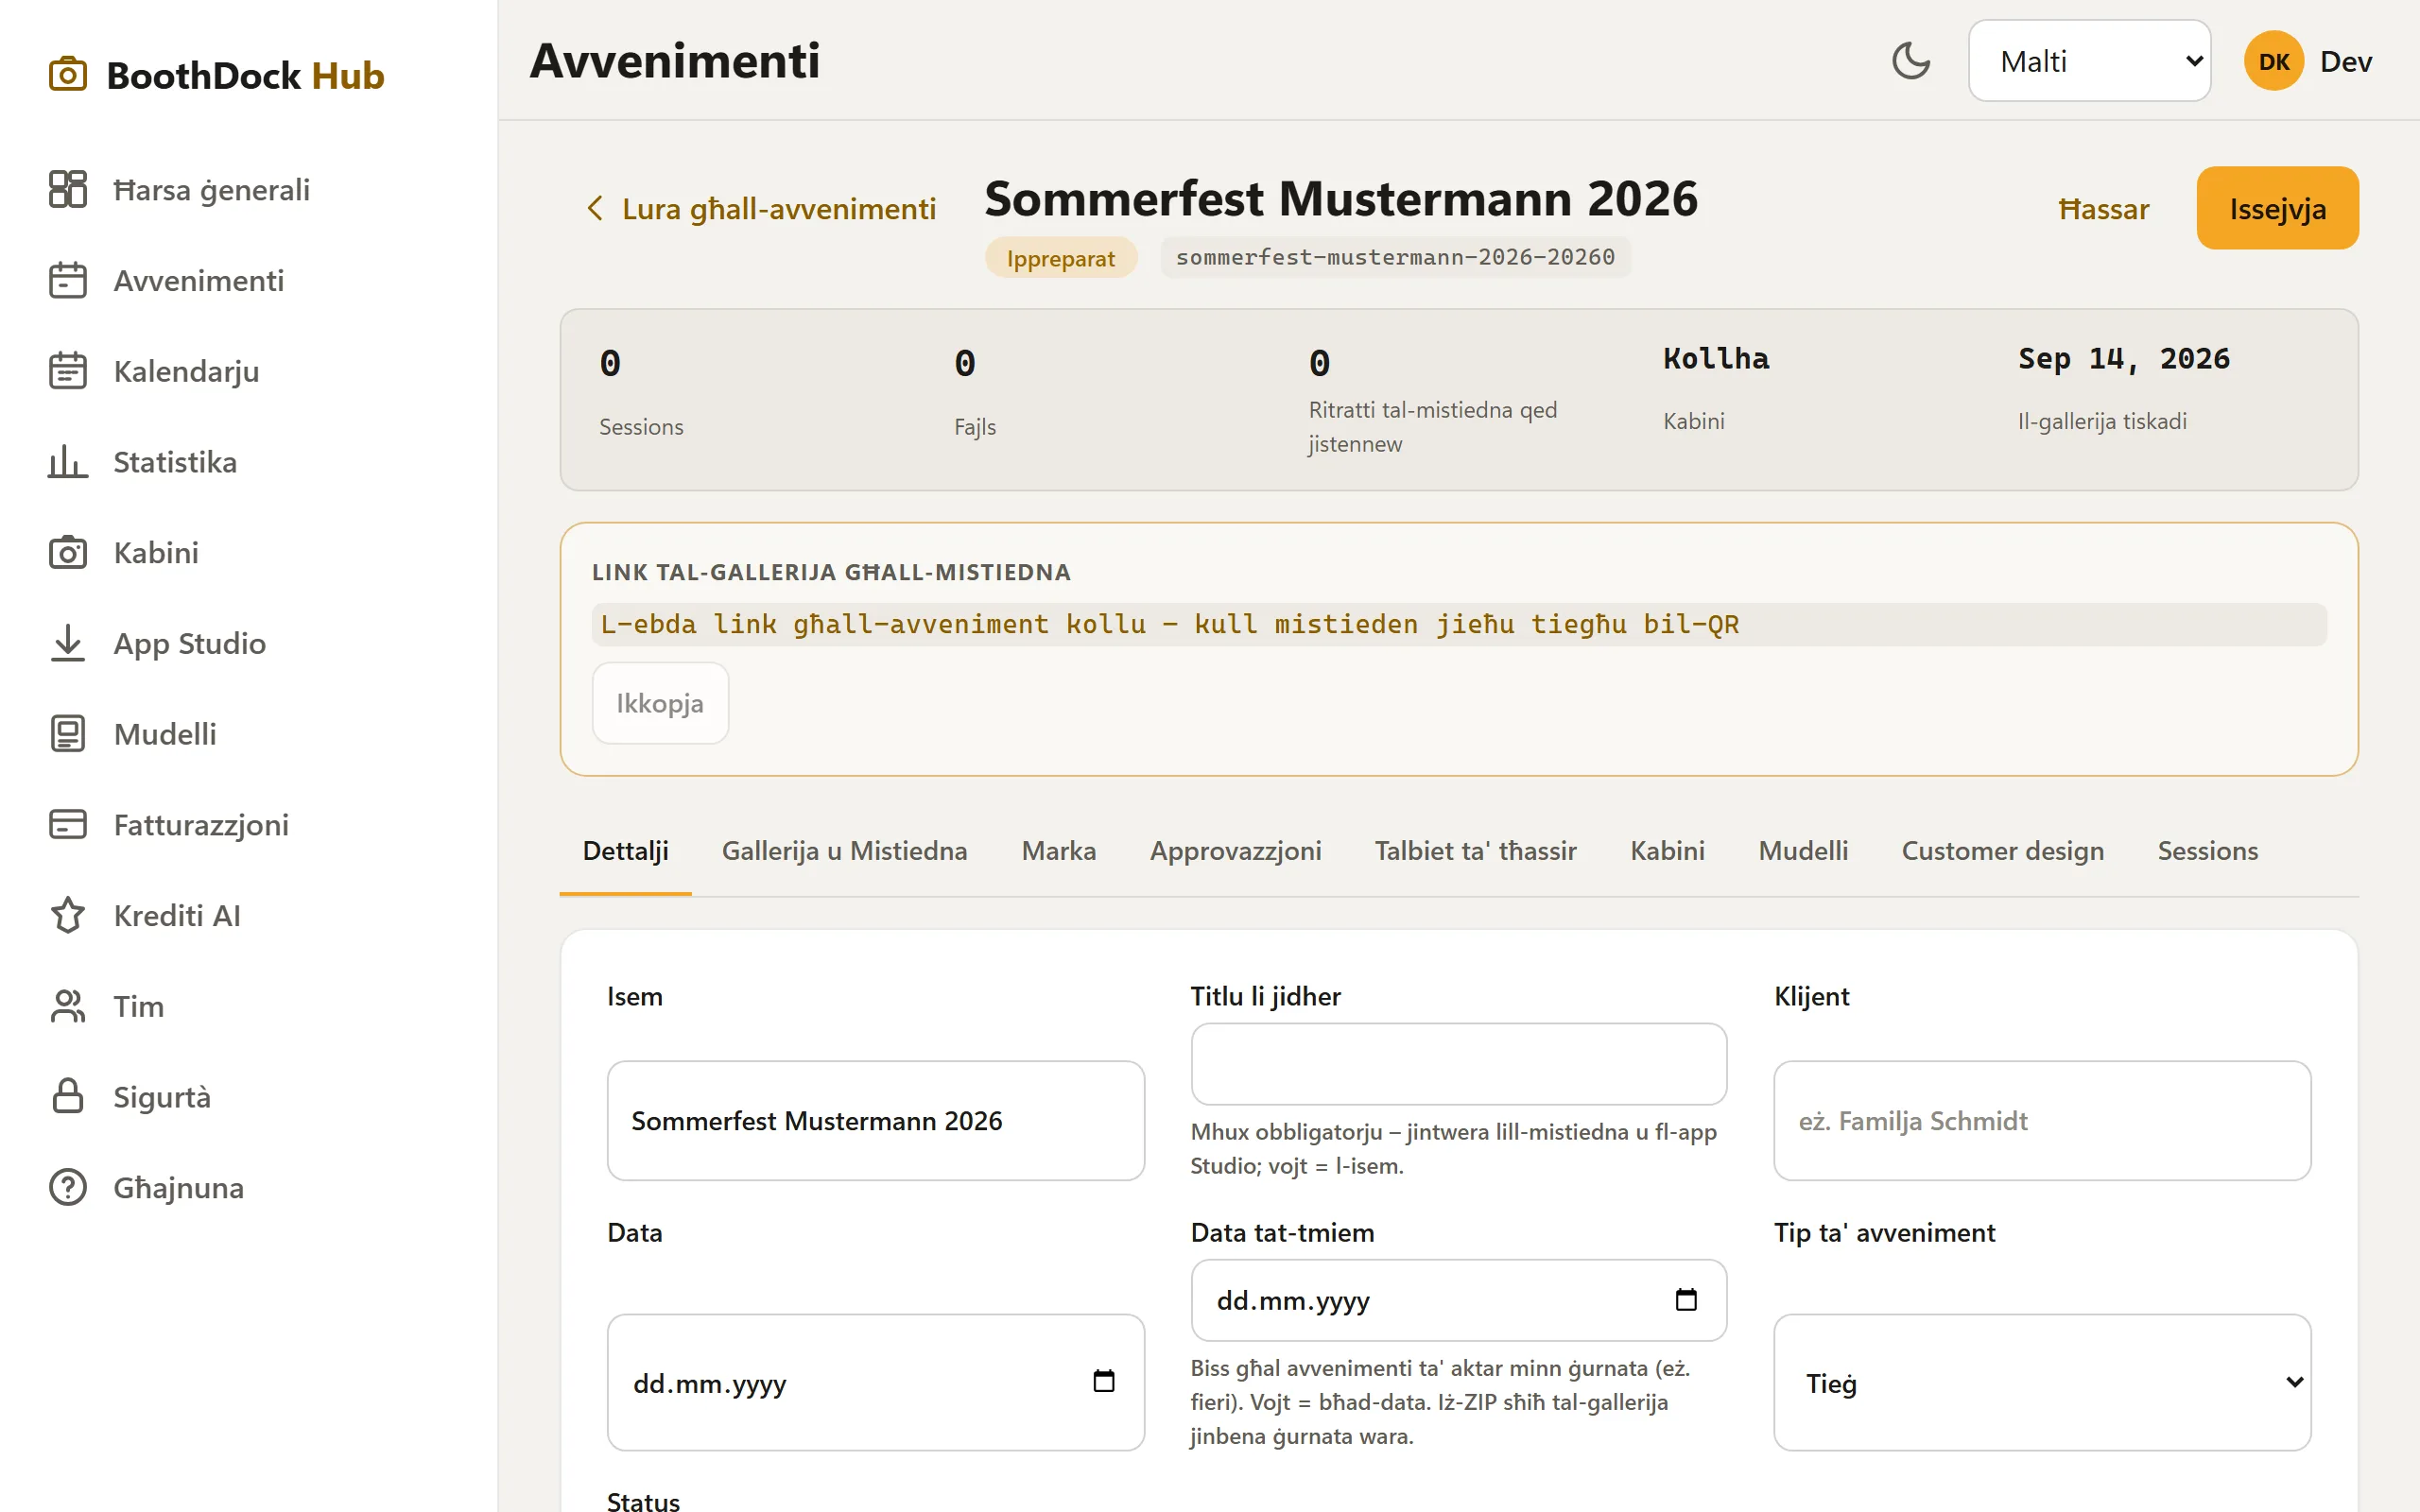
Task: Click the DK user avatar
Action: point(2274,61)
